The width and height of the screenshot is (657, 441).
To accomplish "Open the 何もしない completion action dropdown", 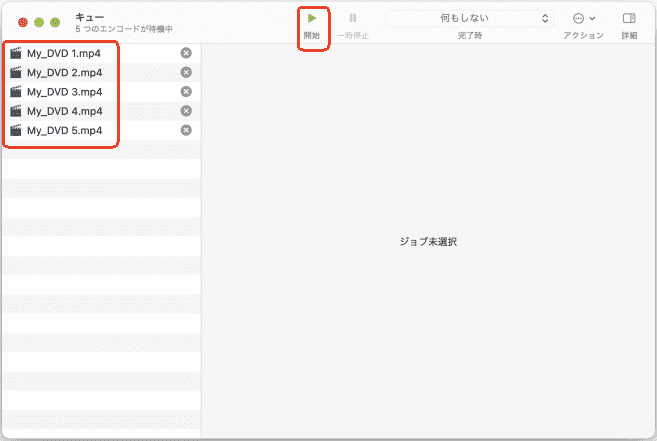I will pyautogui.click(x=469, y=18).
